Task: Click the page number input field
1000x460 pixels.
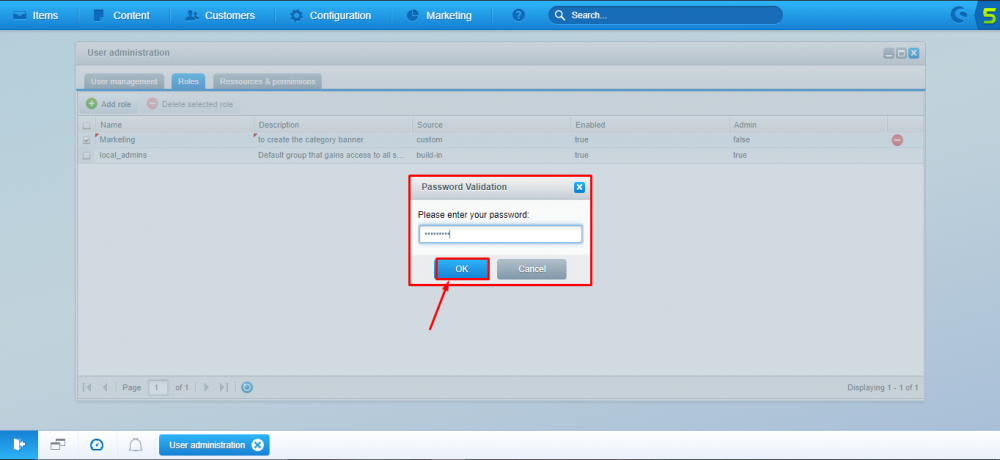Action: 158,387
